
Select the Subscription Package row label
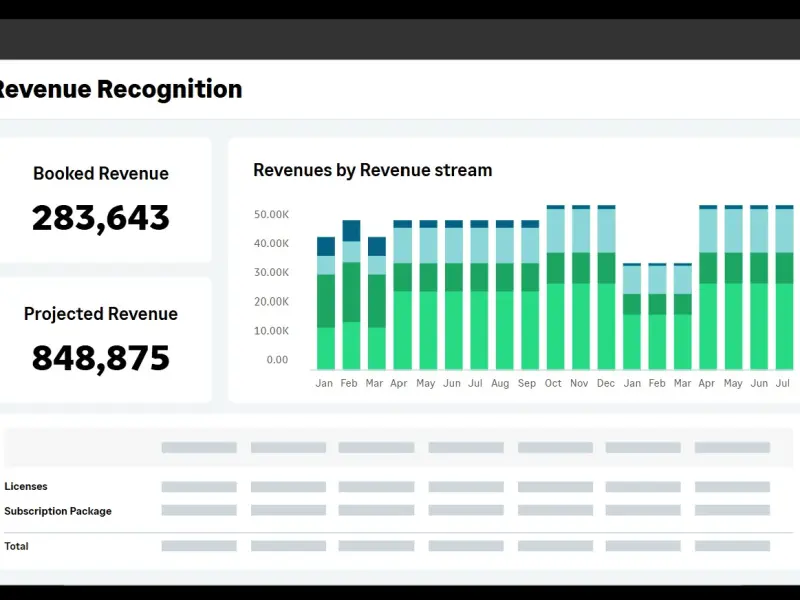[x=58, y=511]
